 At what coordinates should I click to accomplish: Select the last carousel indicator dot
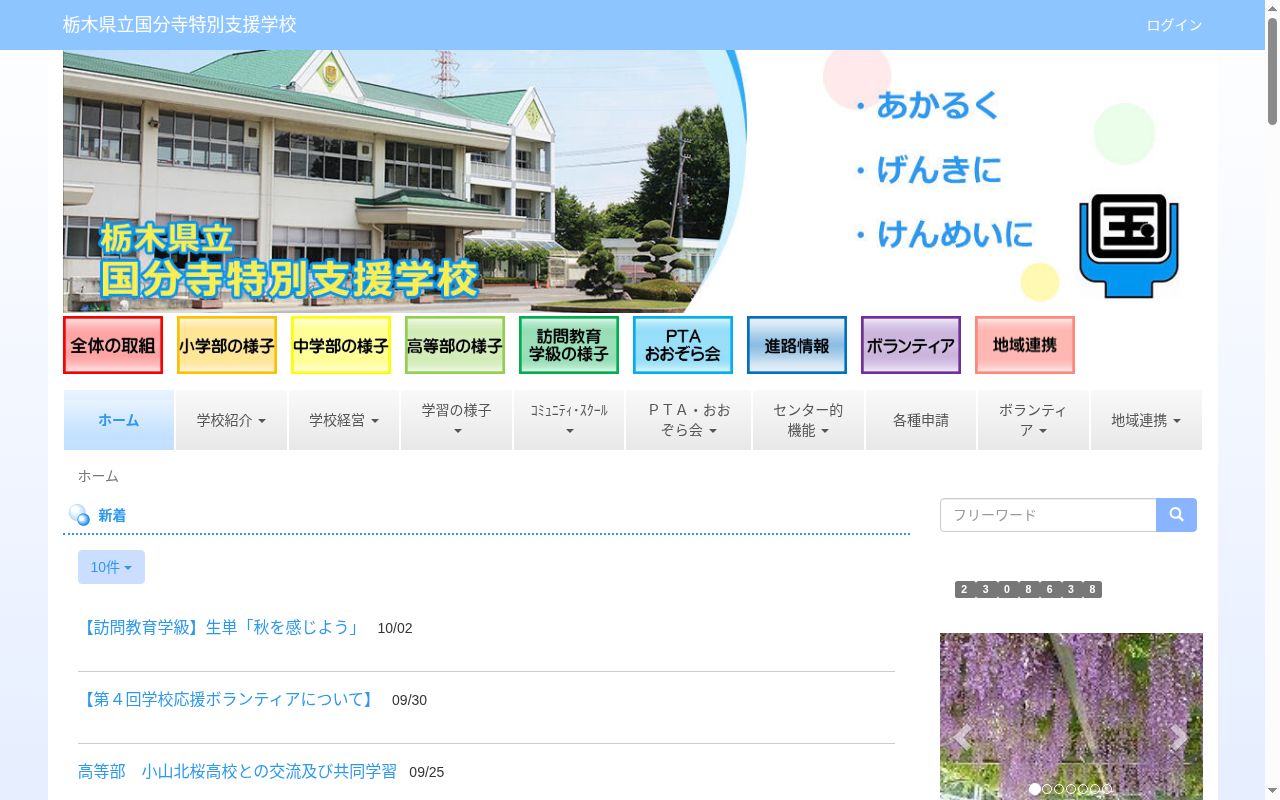(x=1107, y=789)
